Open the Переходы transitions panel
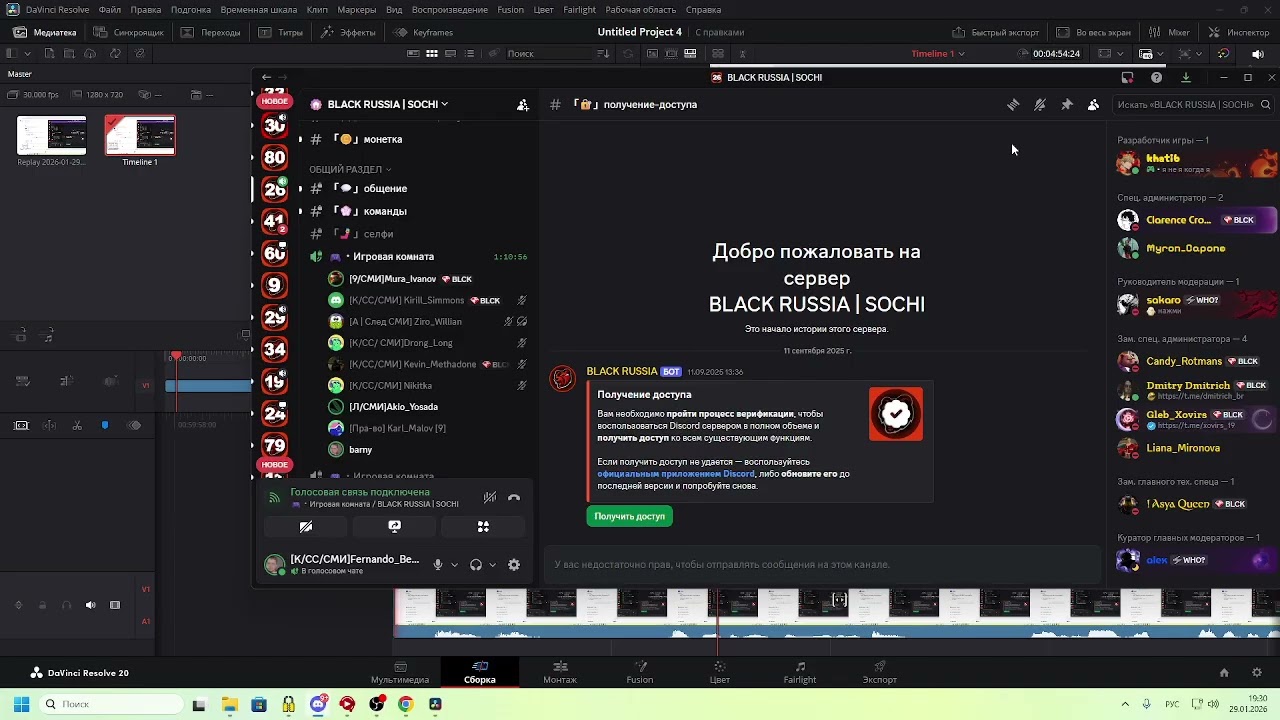 [211, 32]
